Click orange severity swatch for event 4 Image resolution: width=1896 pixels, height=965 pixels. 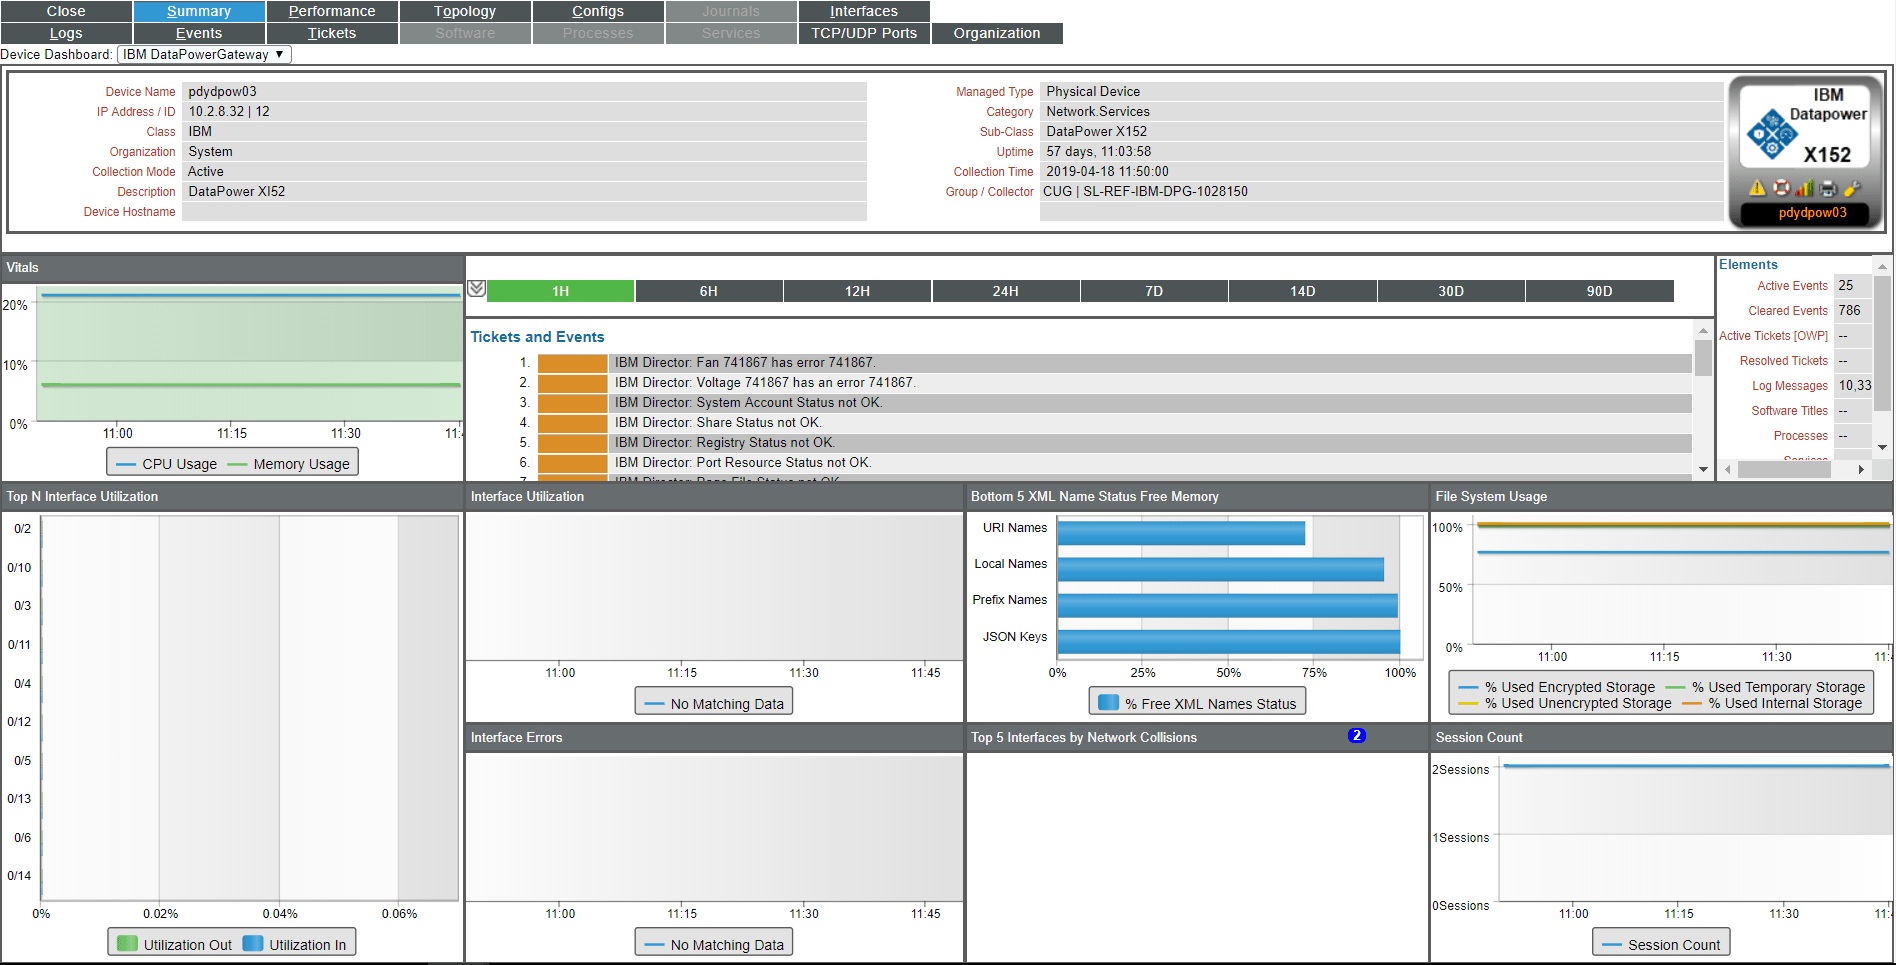(x=573, y=423)
